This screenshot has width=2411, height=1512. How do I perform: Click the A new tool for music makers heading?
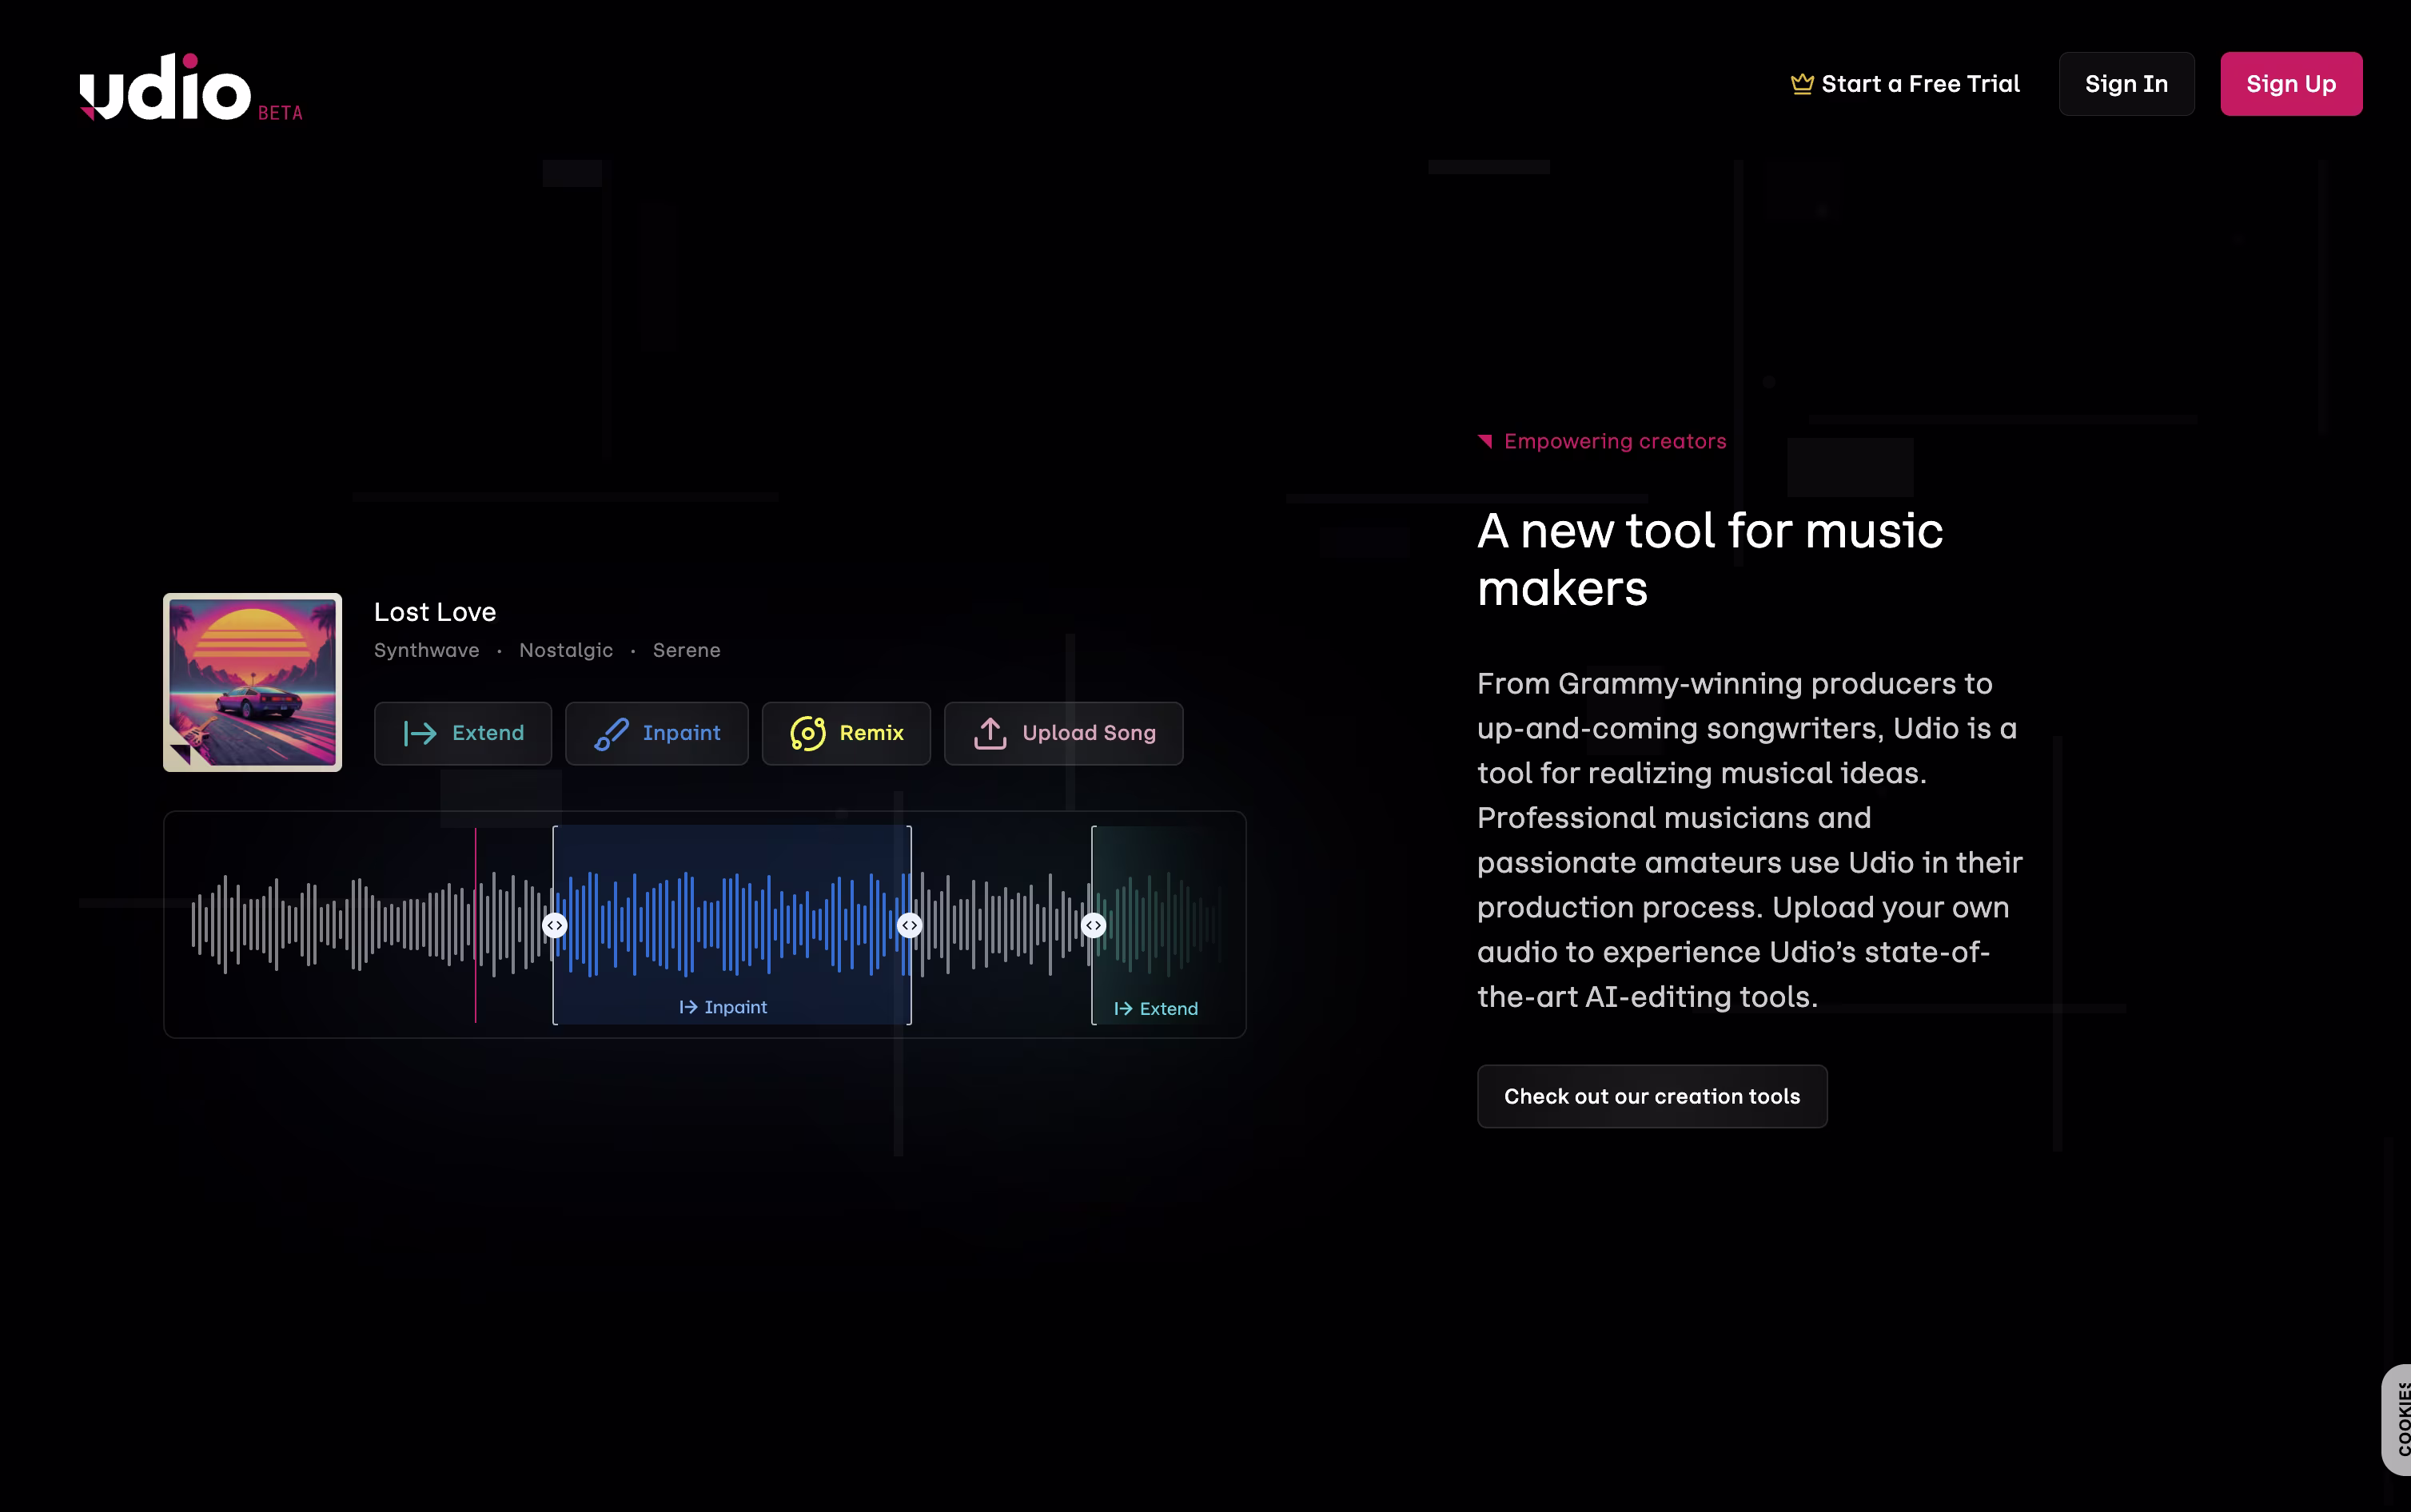1710,559
